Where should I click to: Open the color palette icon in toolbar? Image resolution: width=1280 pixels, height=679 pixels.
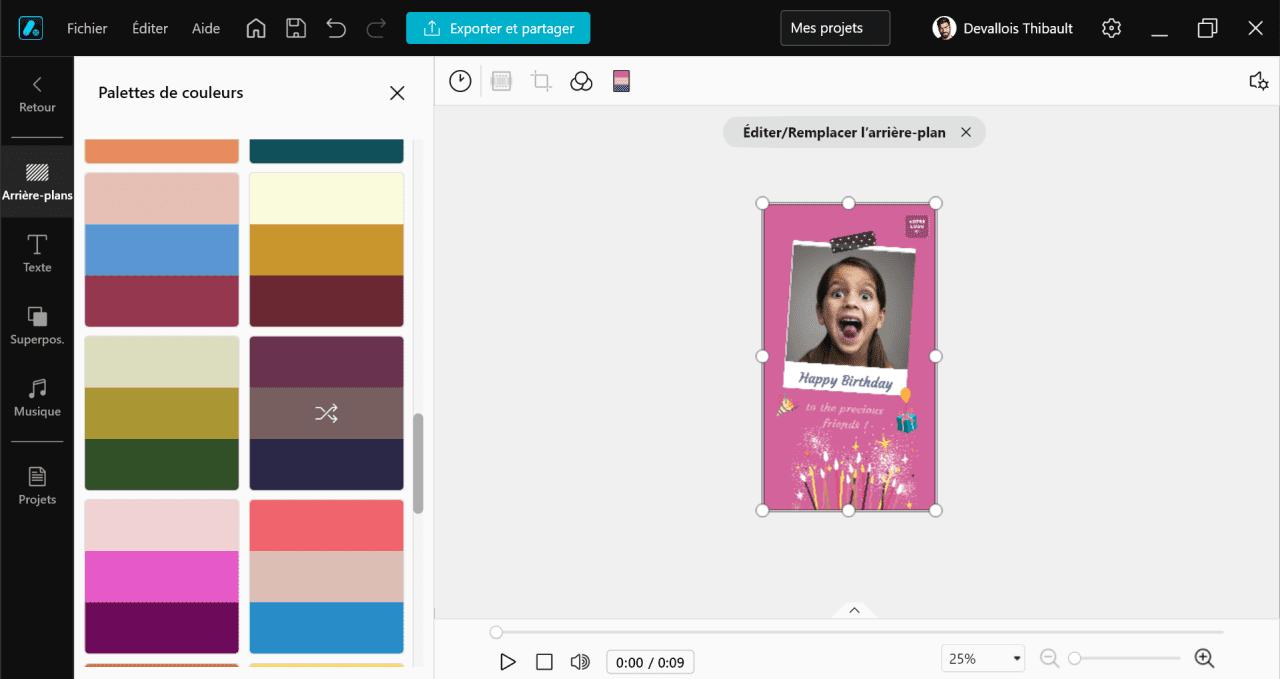[x=621, y=81]
